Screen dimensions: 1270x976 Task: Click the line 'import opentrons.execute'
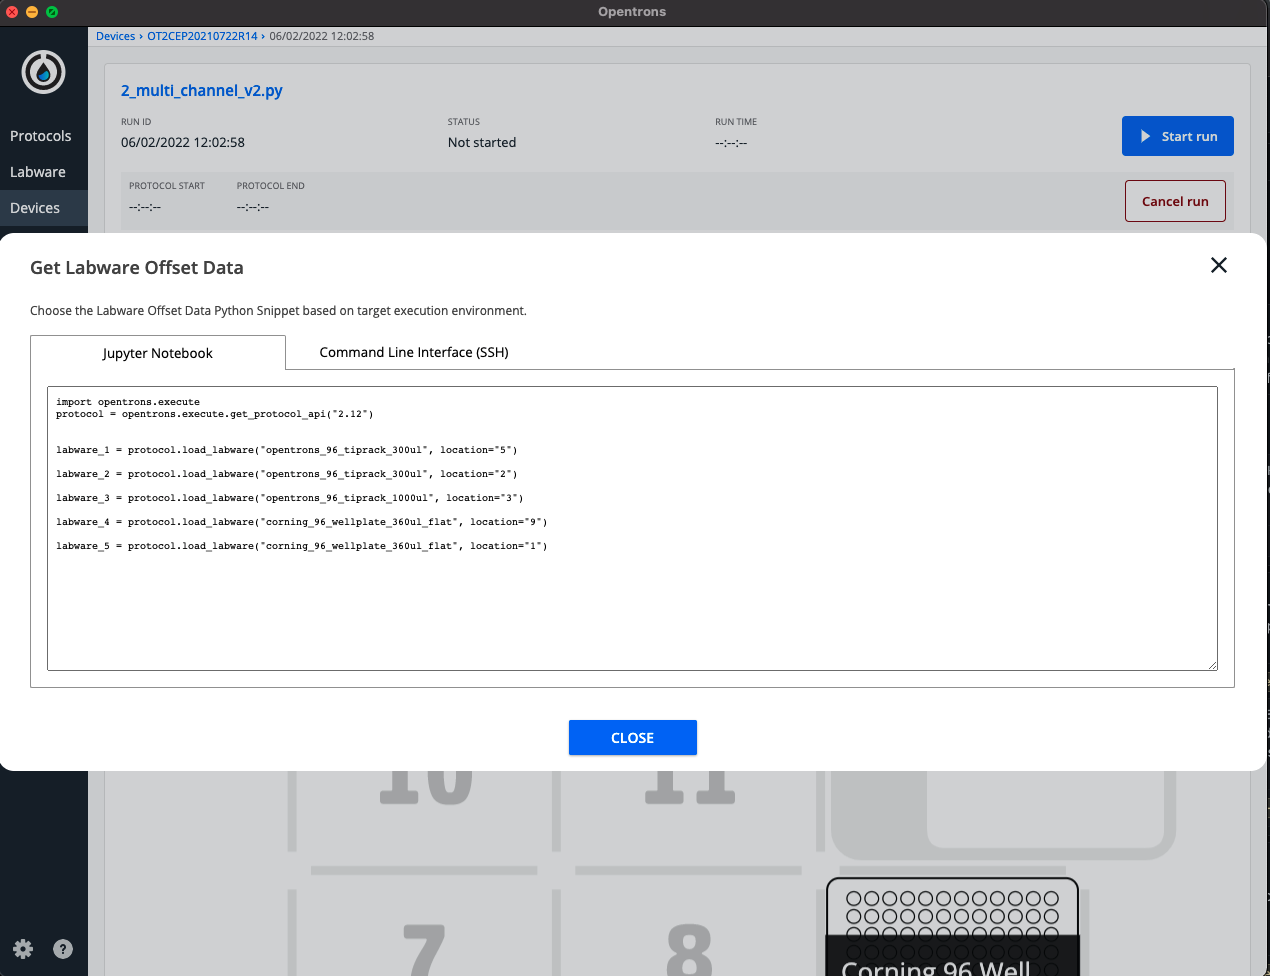click(x=128, y=402)
